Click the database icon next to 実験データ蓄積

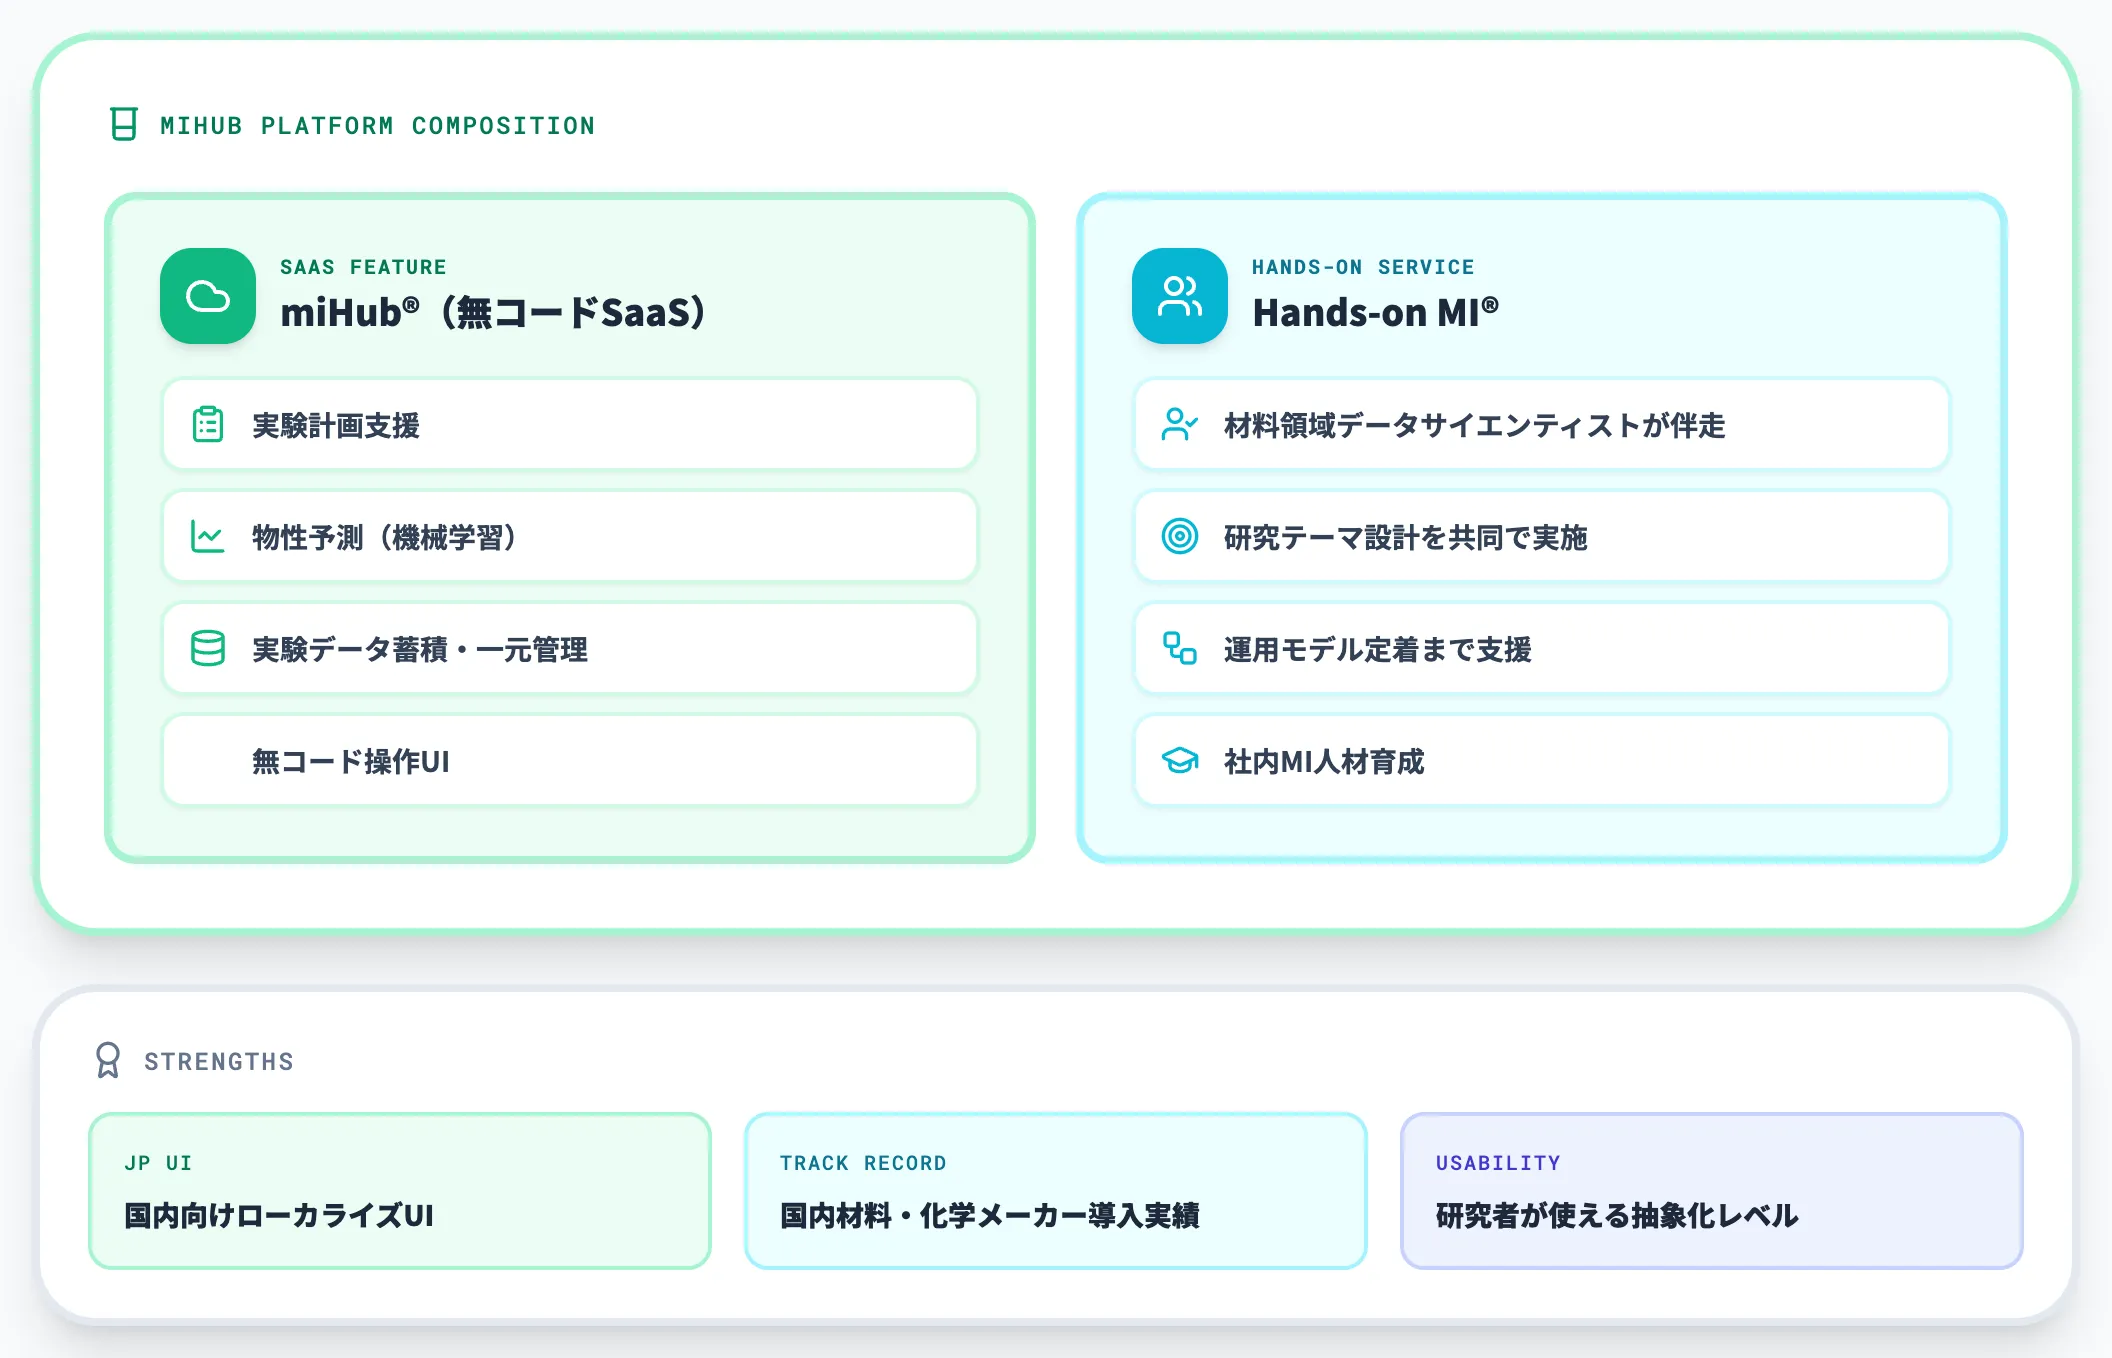click(208, 649)
